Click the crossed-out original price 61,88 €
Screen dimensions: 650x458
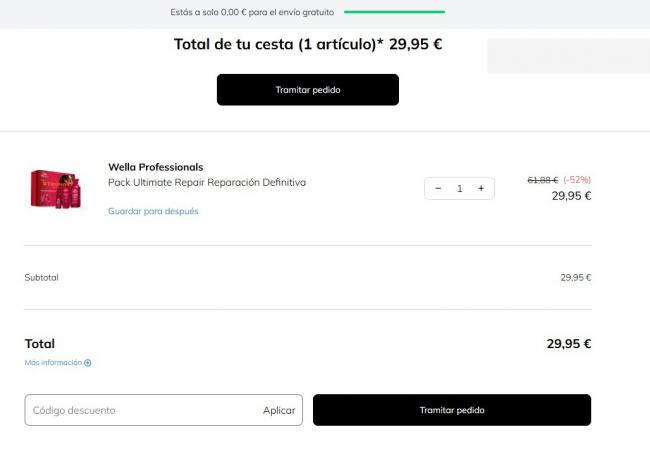click(x=542, y=180)
